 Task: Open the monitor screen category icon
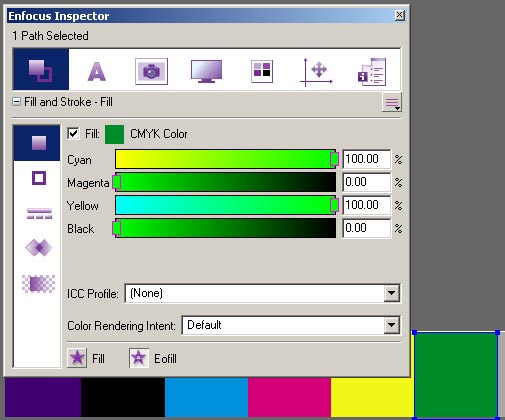tap(206, 71)
